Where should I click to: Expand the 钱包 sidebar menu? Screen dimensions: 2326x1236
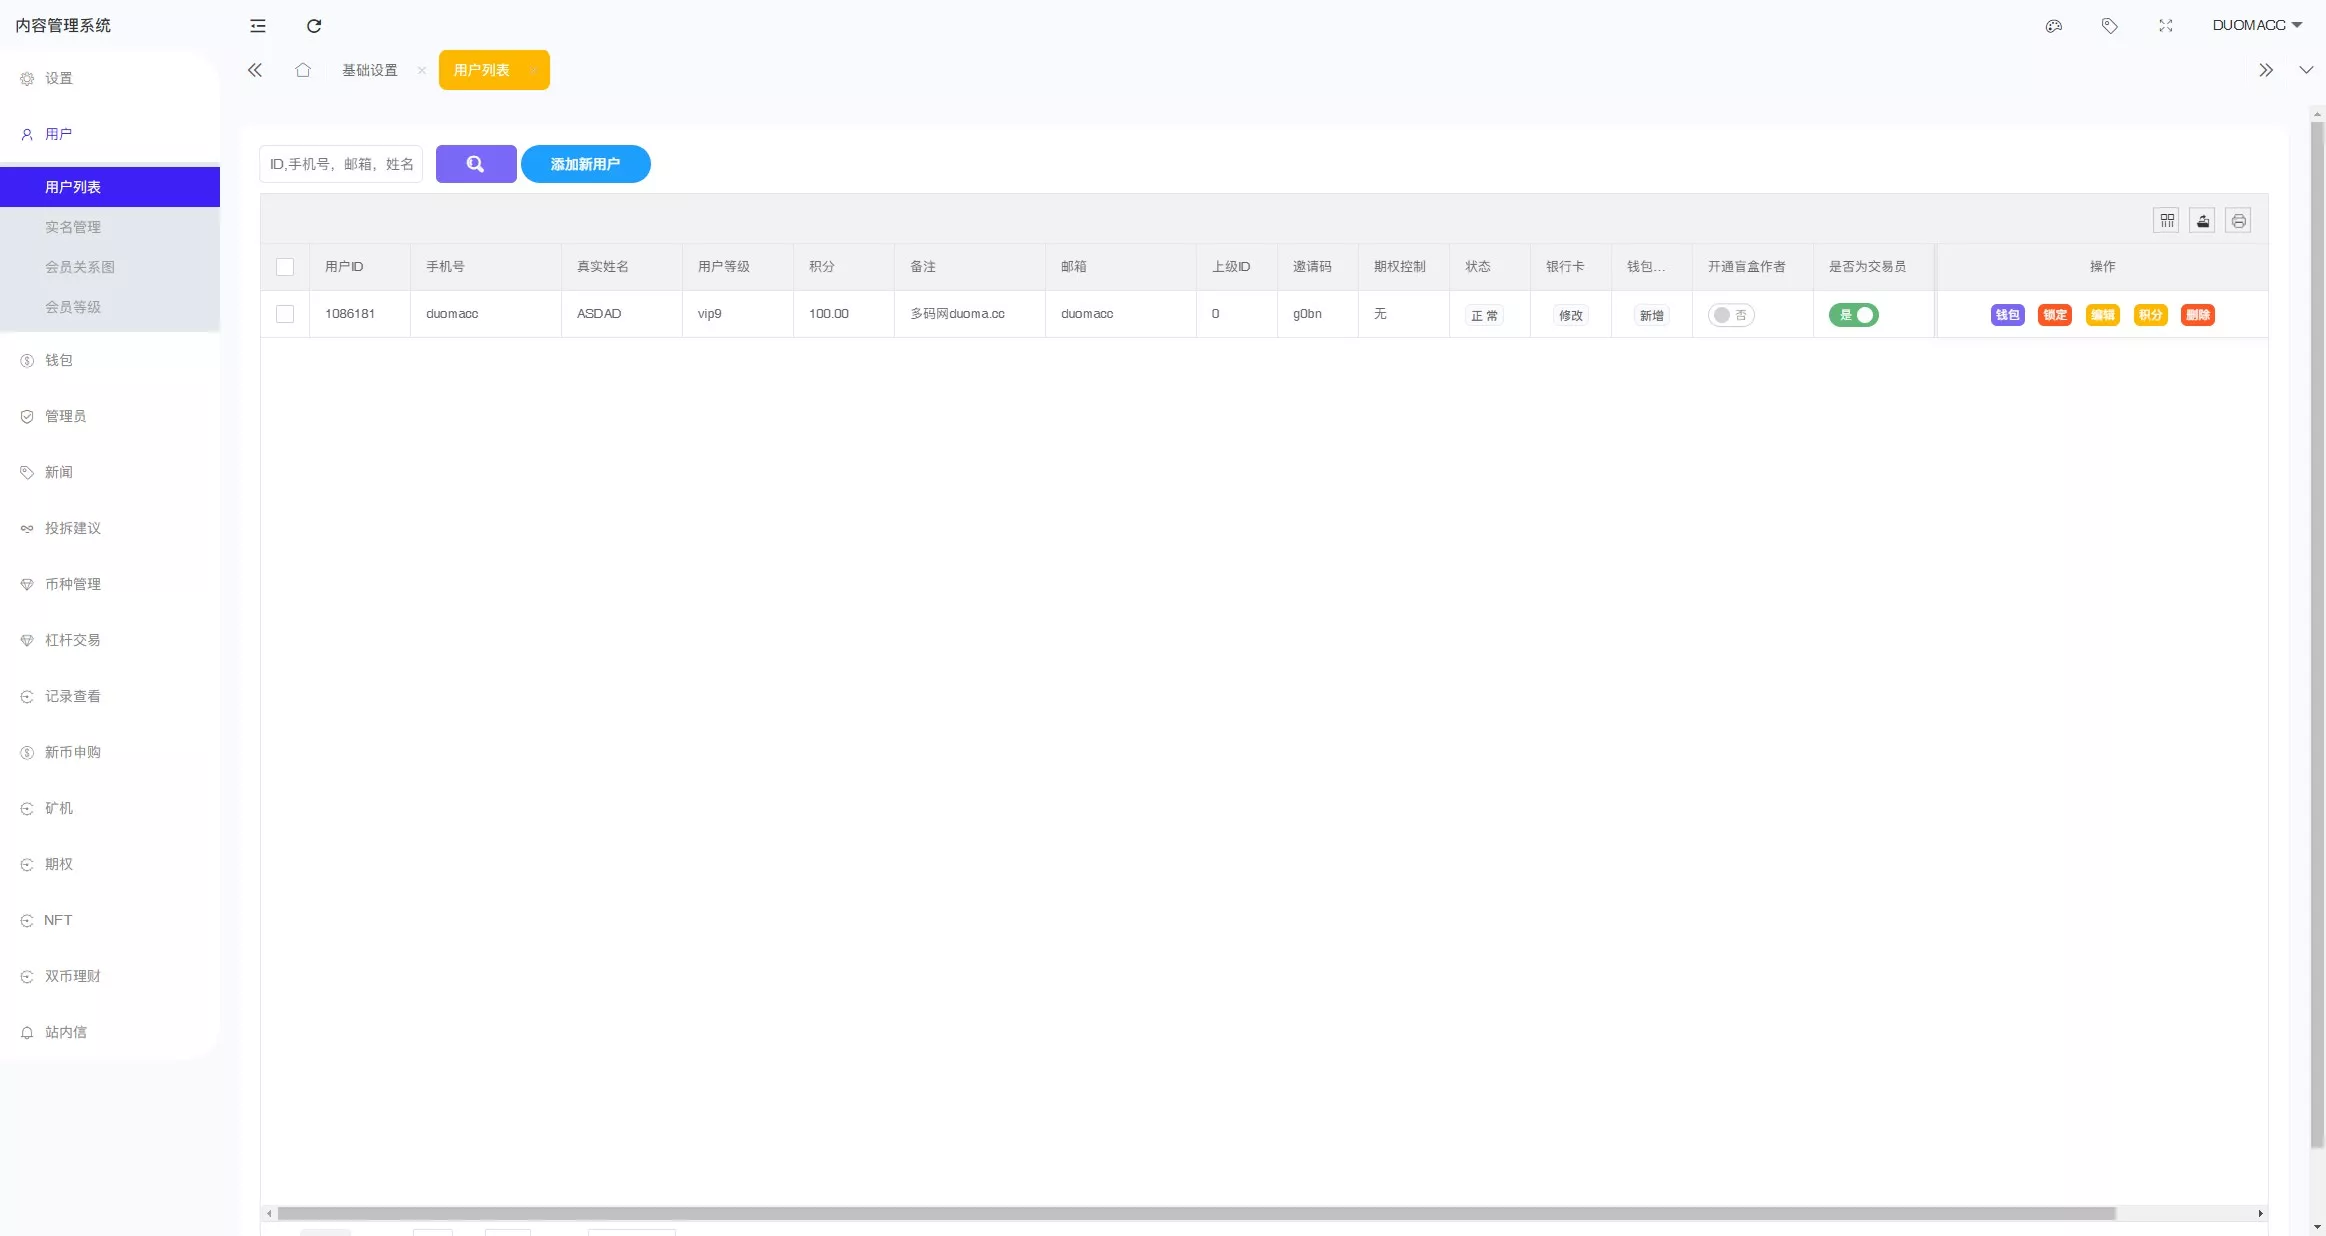[x=59, y=360]
